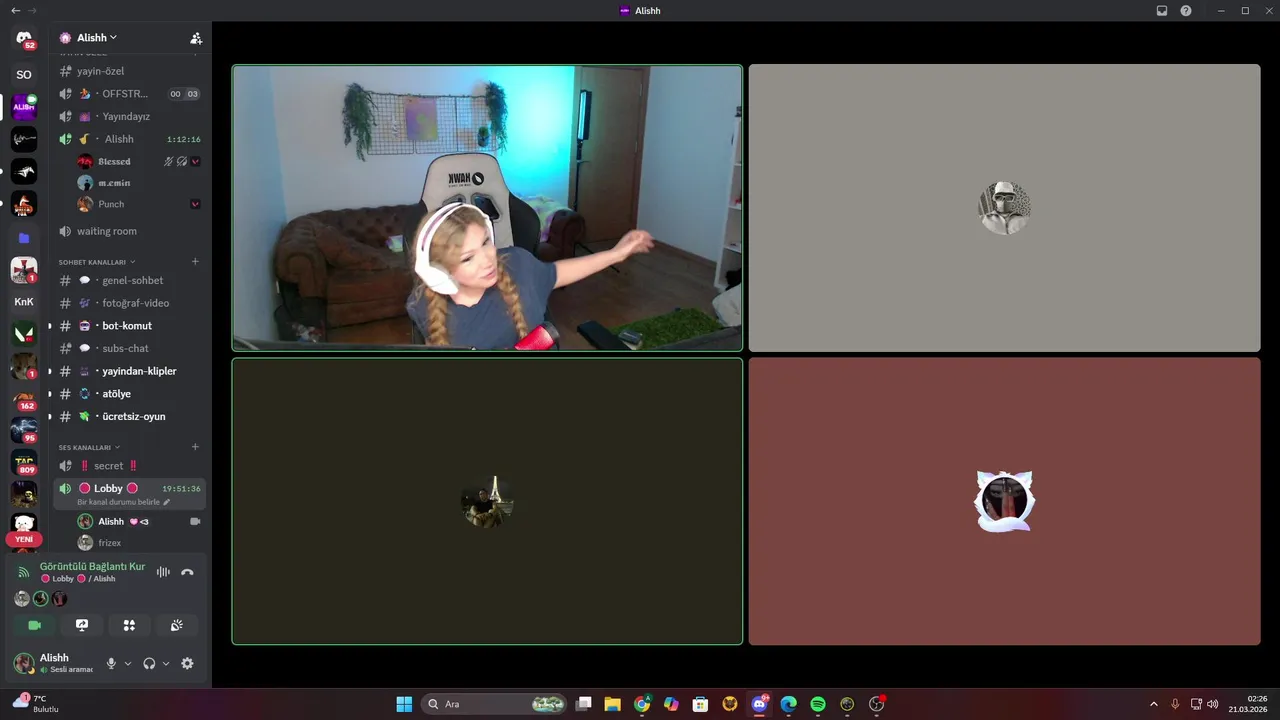Open the fotoğraf-video channel
The image size is (1280, 720).
130,303
